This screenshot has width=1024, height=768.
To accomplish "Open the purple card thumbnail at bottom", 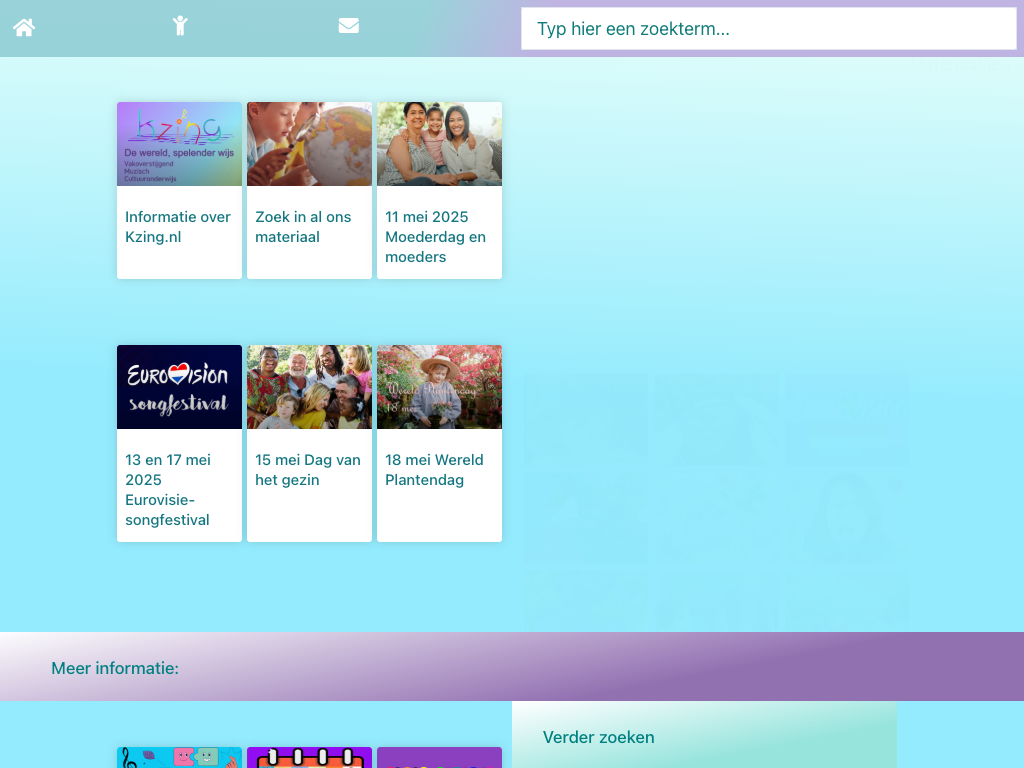I will [x=440, y=758].
